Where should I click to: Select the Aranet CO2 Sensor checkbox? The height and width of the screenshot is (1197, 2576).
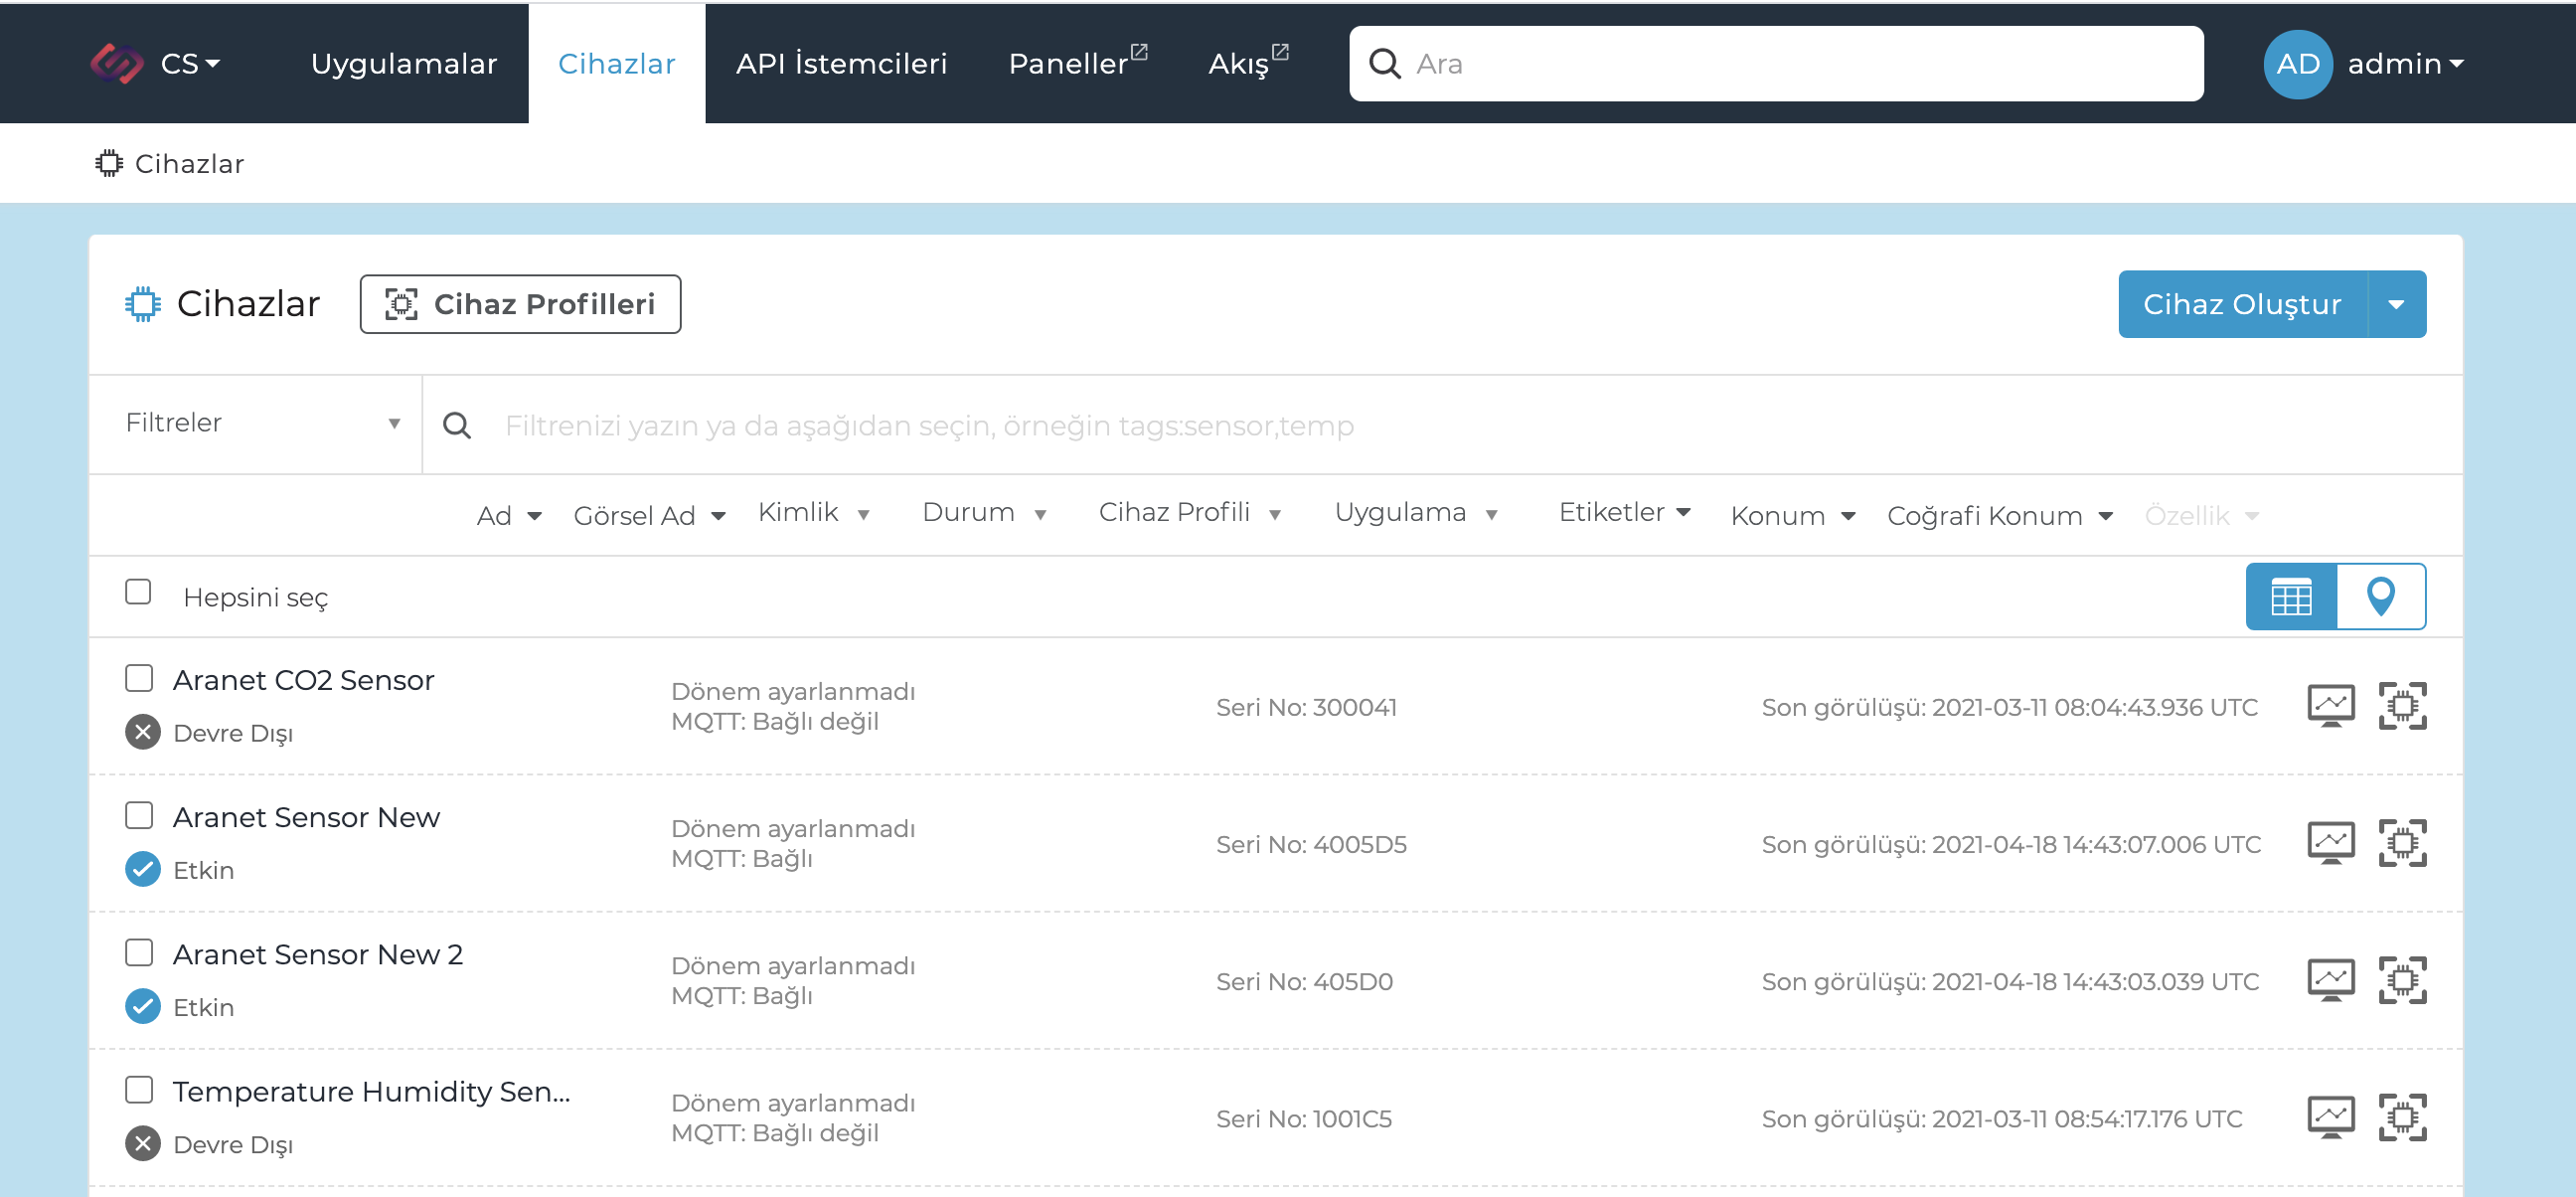139,679
